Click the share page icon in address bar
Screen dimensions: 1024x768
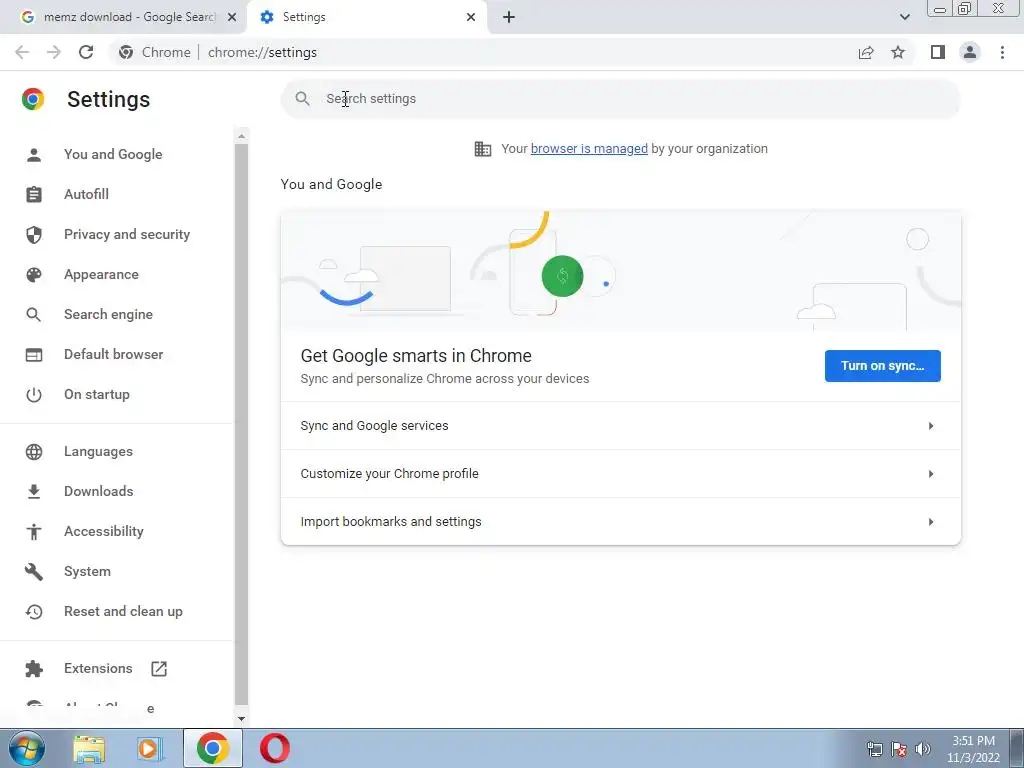[866, 52]
